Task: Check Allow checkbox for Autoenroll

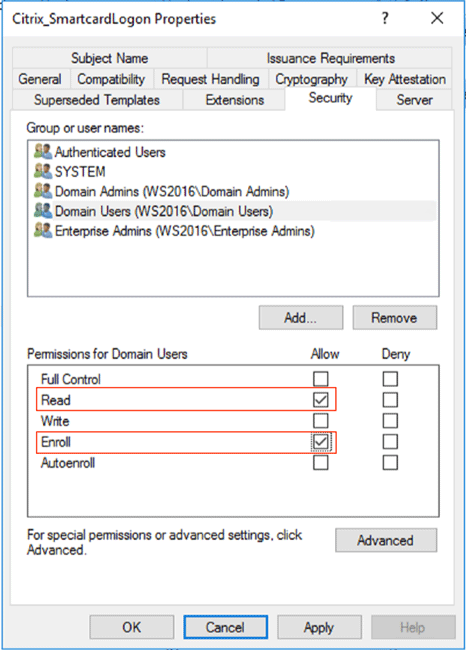Action: [320, 463]
